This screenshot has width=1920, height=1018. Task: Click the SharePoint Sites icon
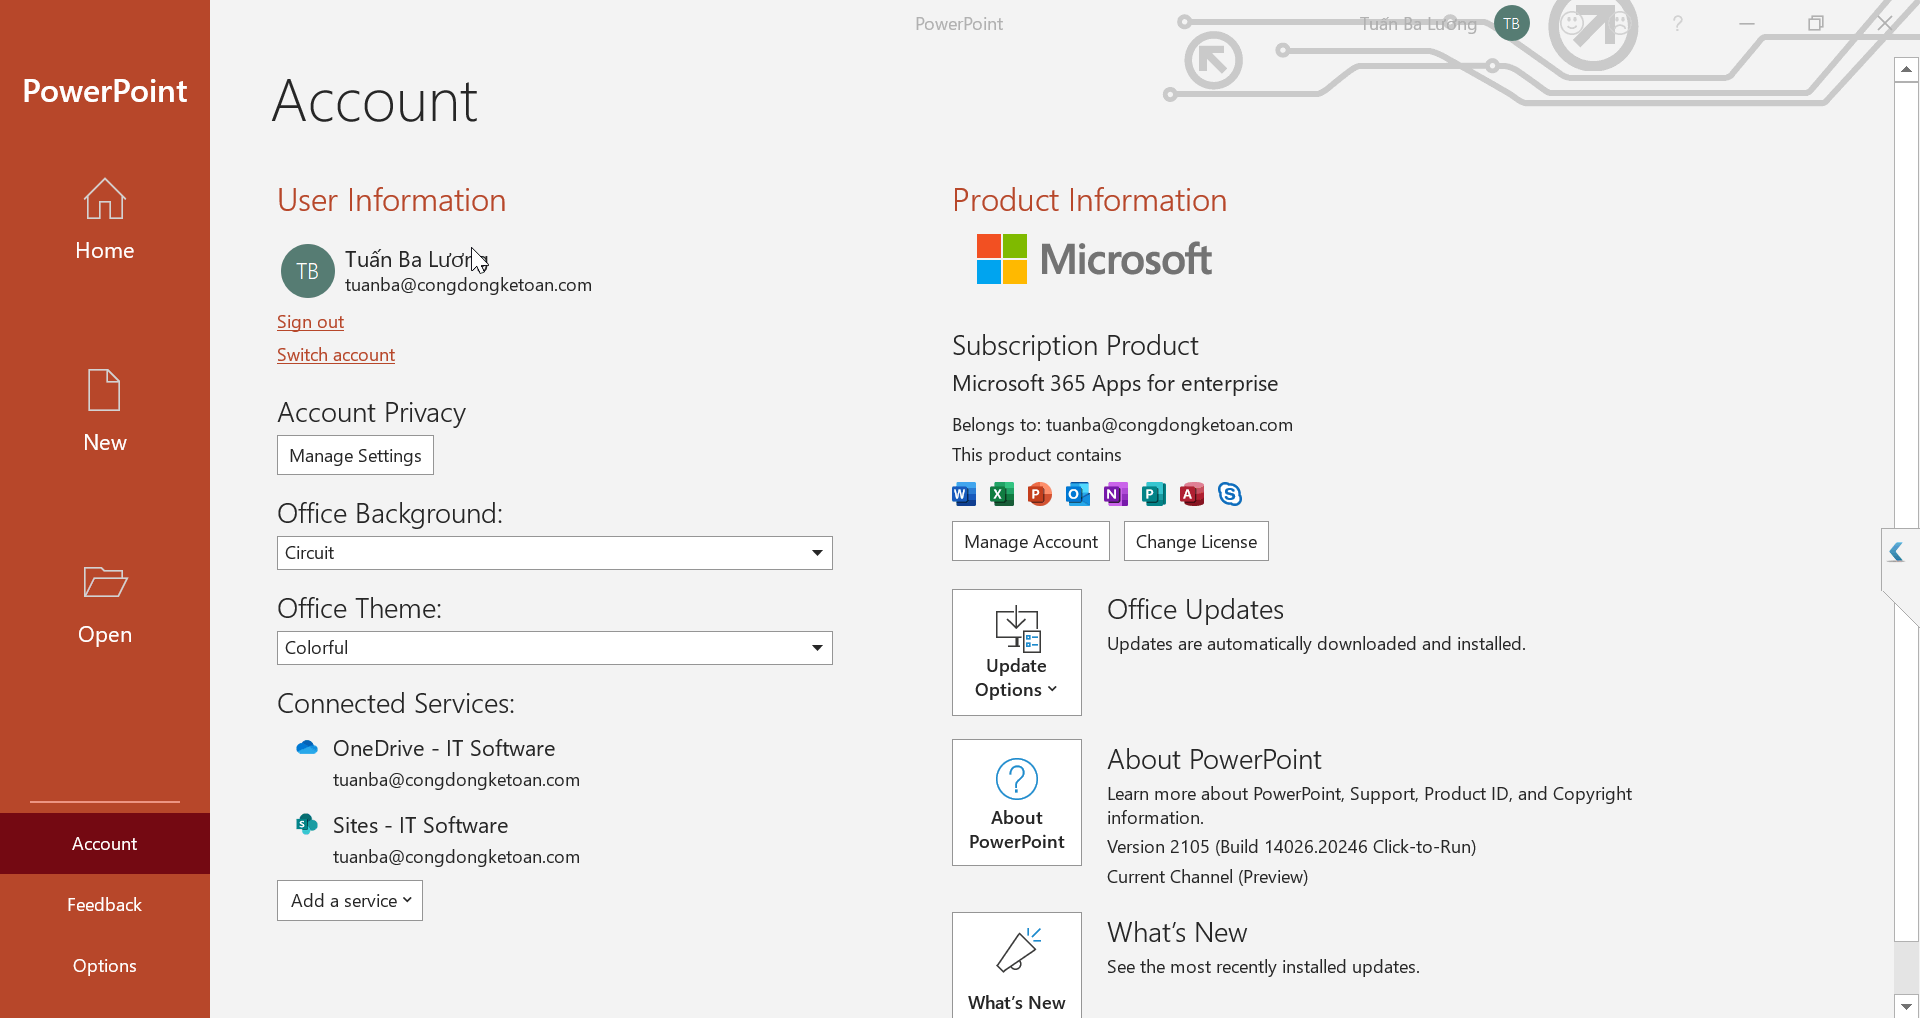pyautogui.click(x=307, y=824)
